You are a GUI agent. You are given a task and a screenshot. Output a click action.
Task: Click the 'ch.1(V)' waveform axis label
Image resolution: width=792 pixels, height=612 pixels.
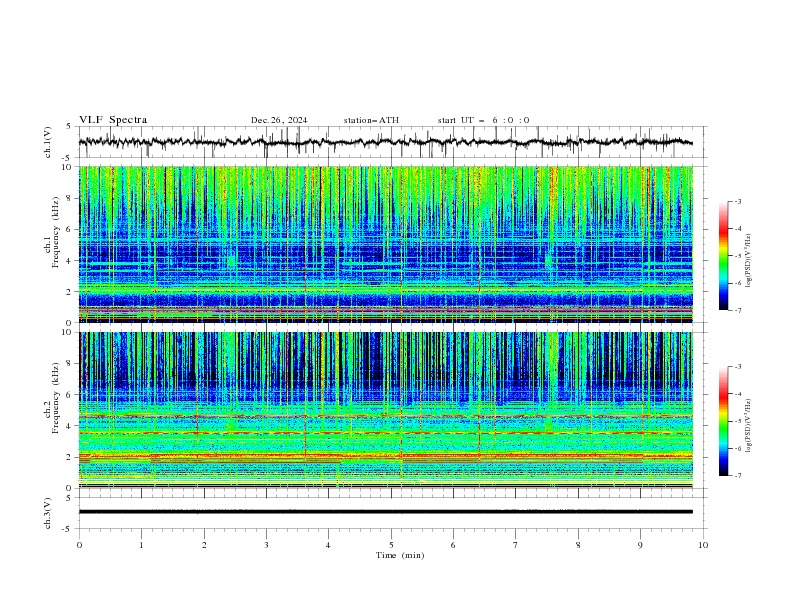[48, 142]
